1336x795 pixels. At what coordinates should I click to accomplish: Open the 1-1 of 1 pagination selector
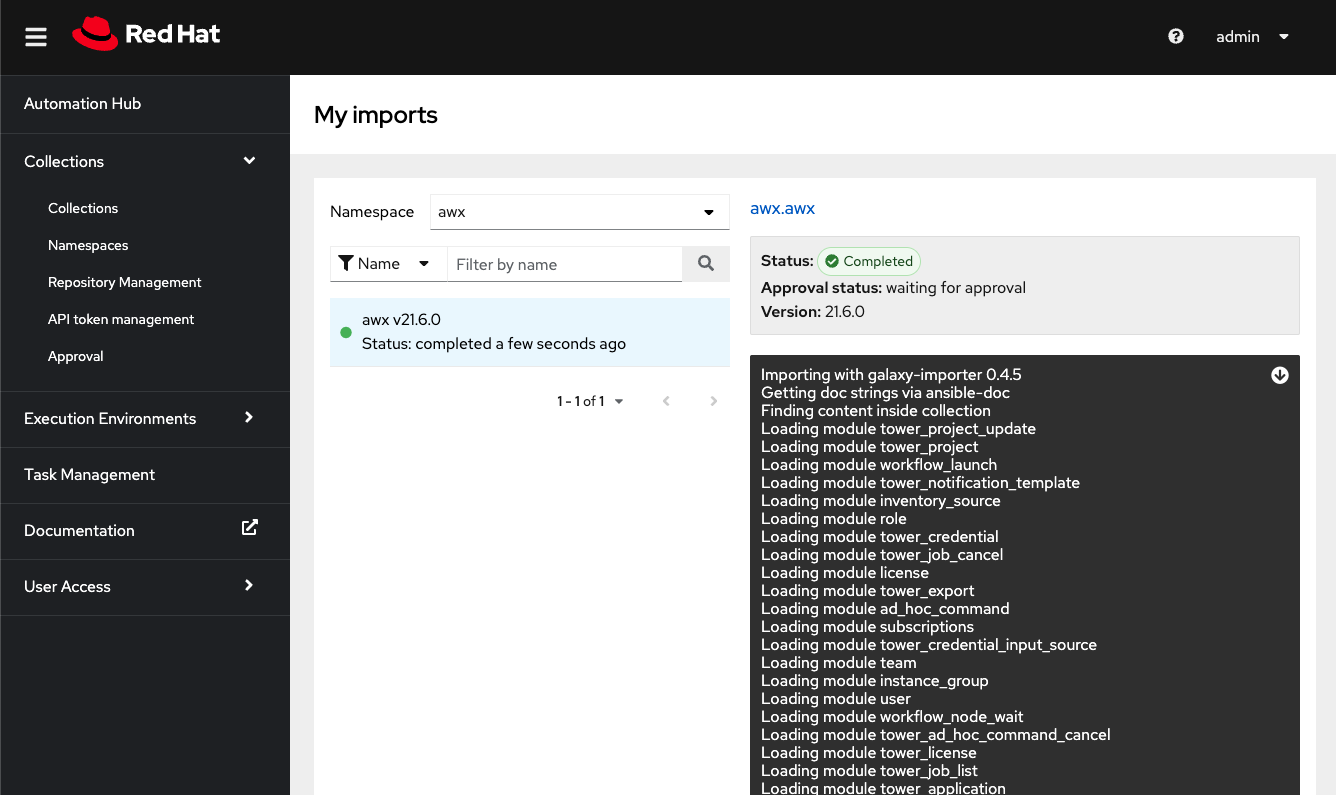click(590, 400)
